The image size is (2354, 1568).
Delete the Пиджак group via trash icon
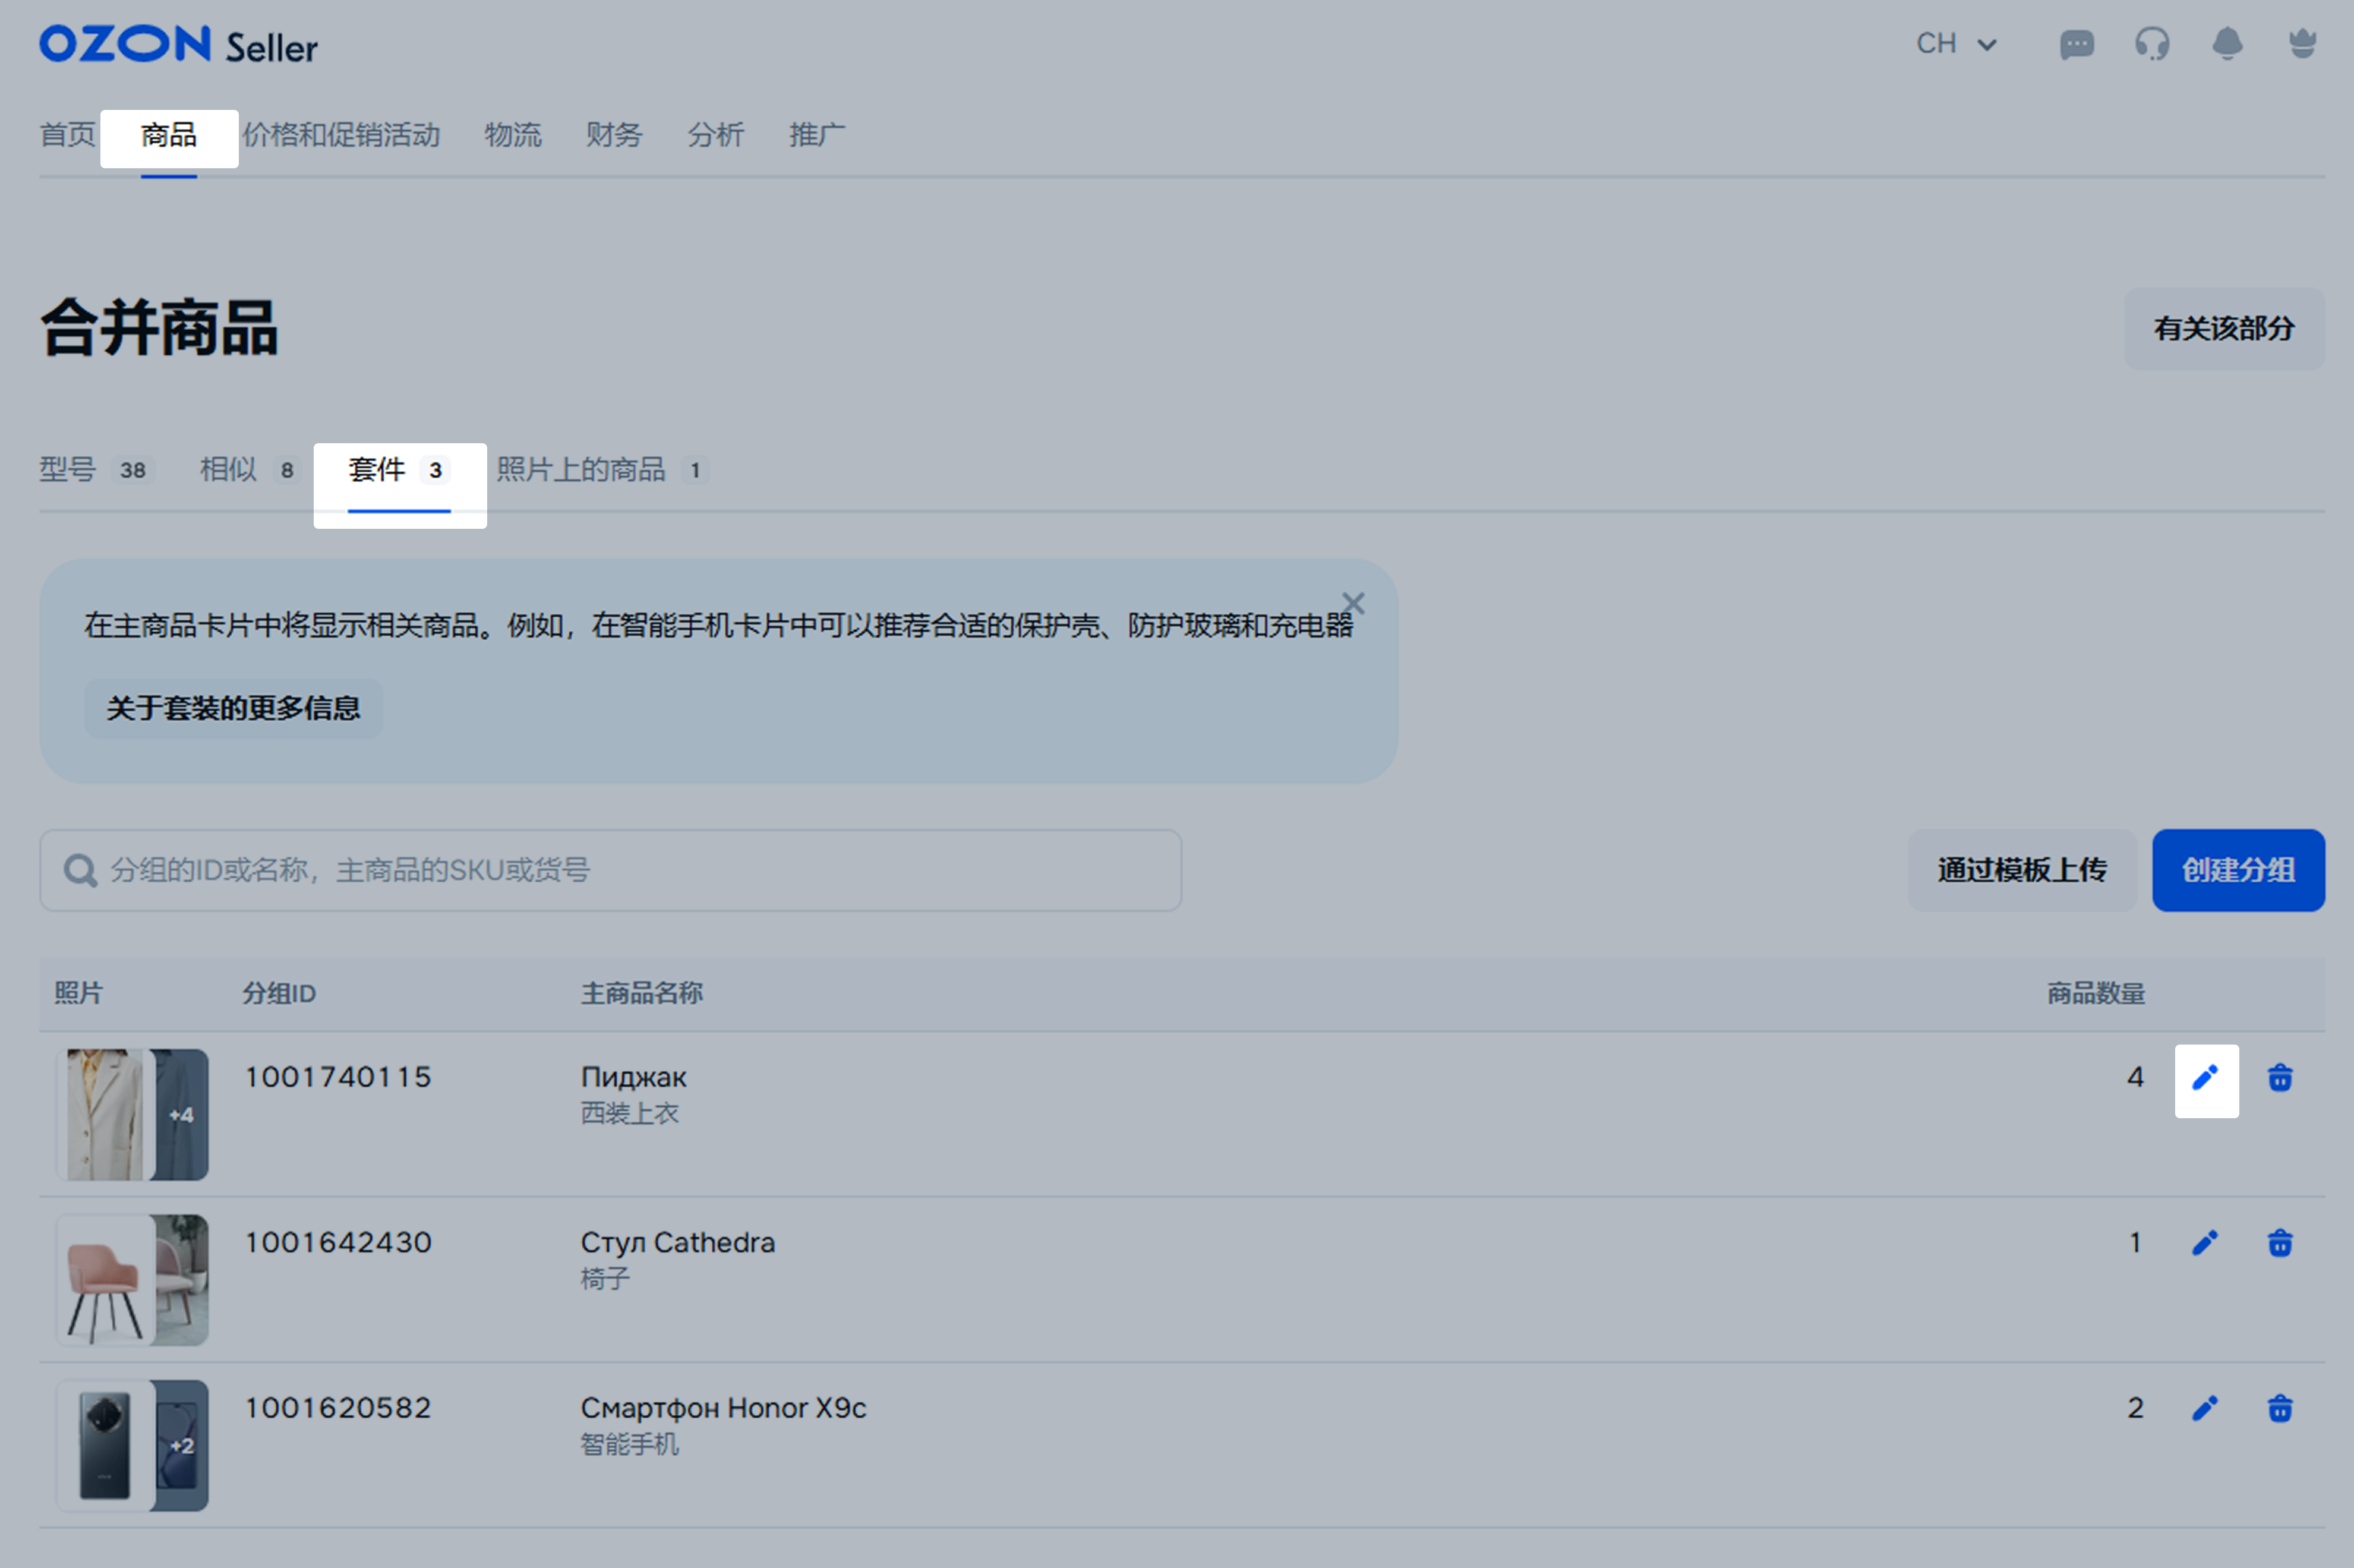tap(2279, 1078)
